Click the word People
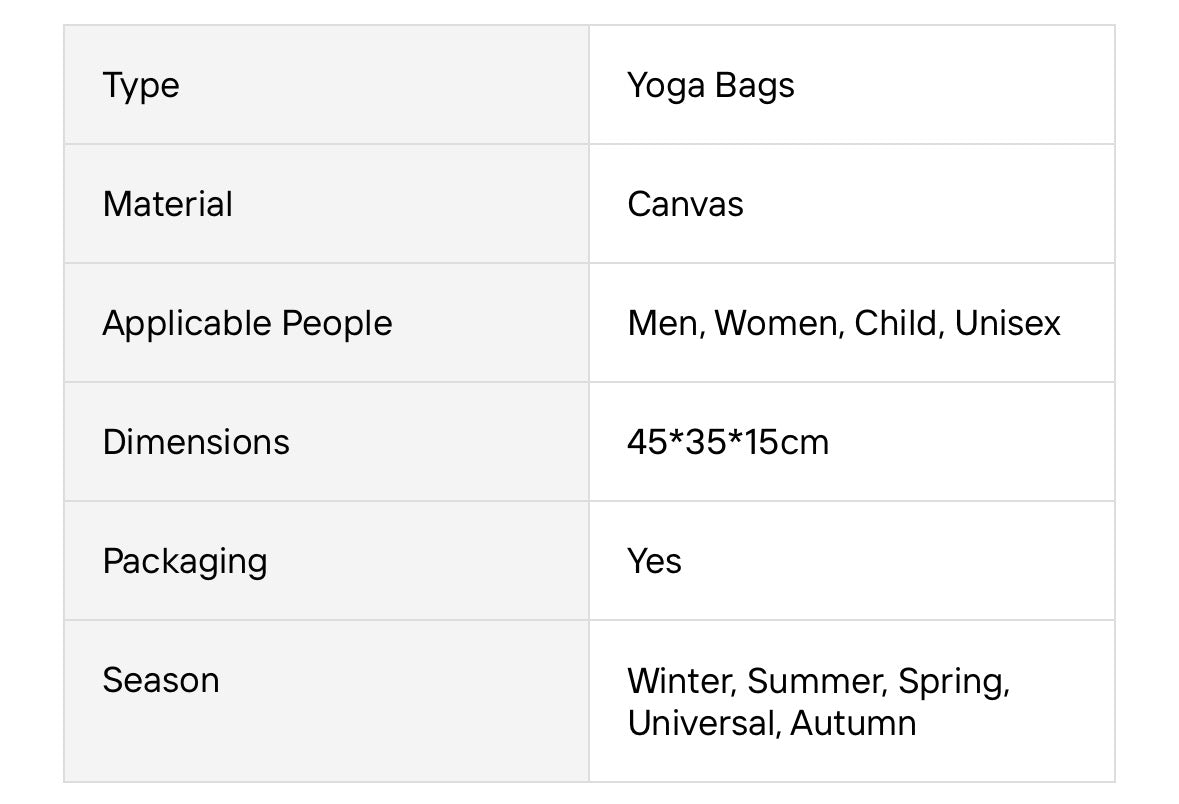1179x804 pixels. point(337,324)
